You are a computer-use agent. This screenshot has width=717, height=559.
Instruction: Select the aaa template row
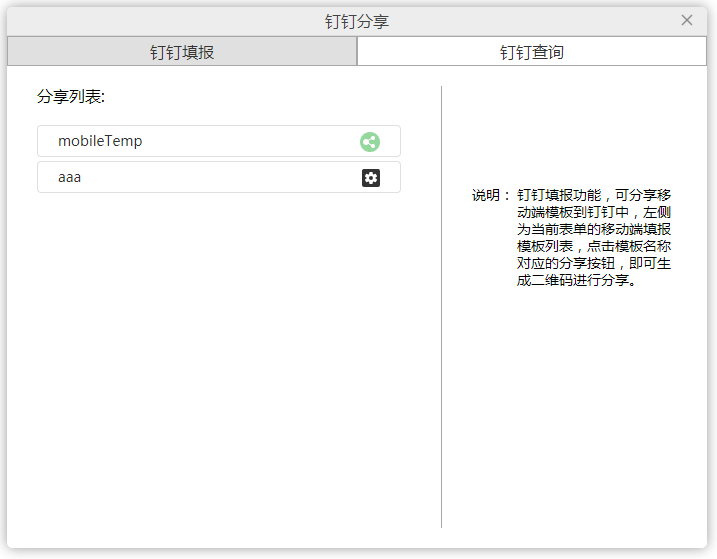tap(219, 177)
